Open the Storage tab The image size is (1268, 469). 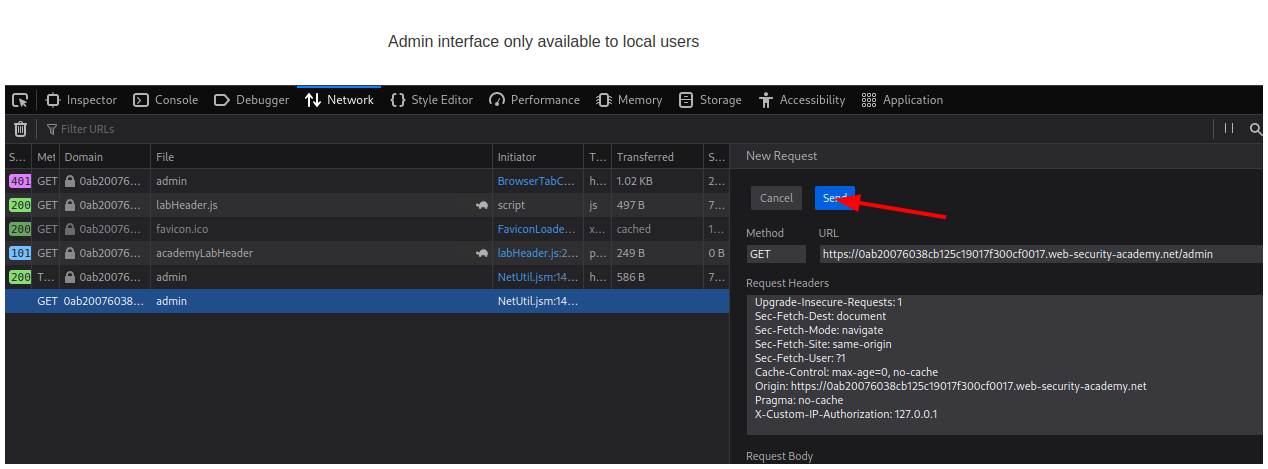click(710, 100)
